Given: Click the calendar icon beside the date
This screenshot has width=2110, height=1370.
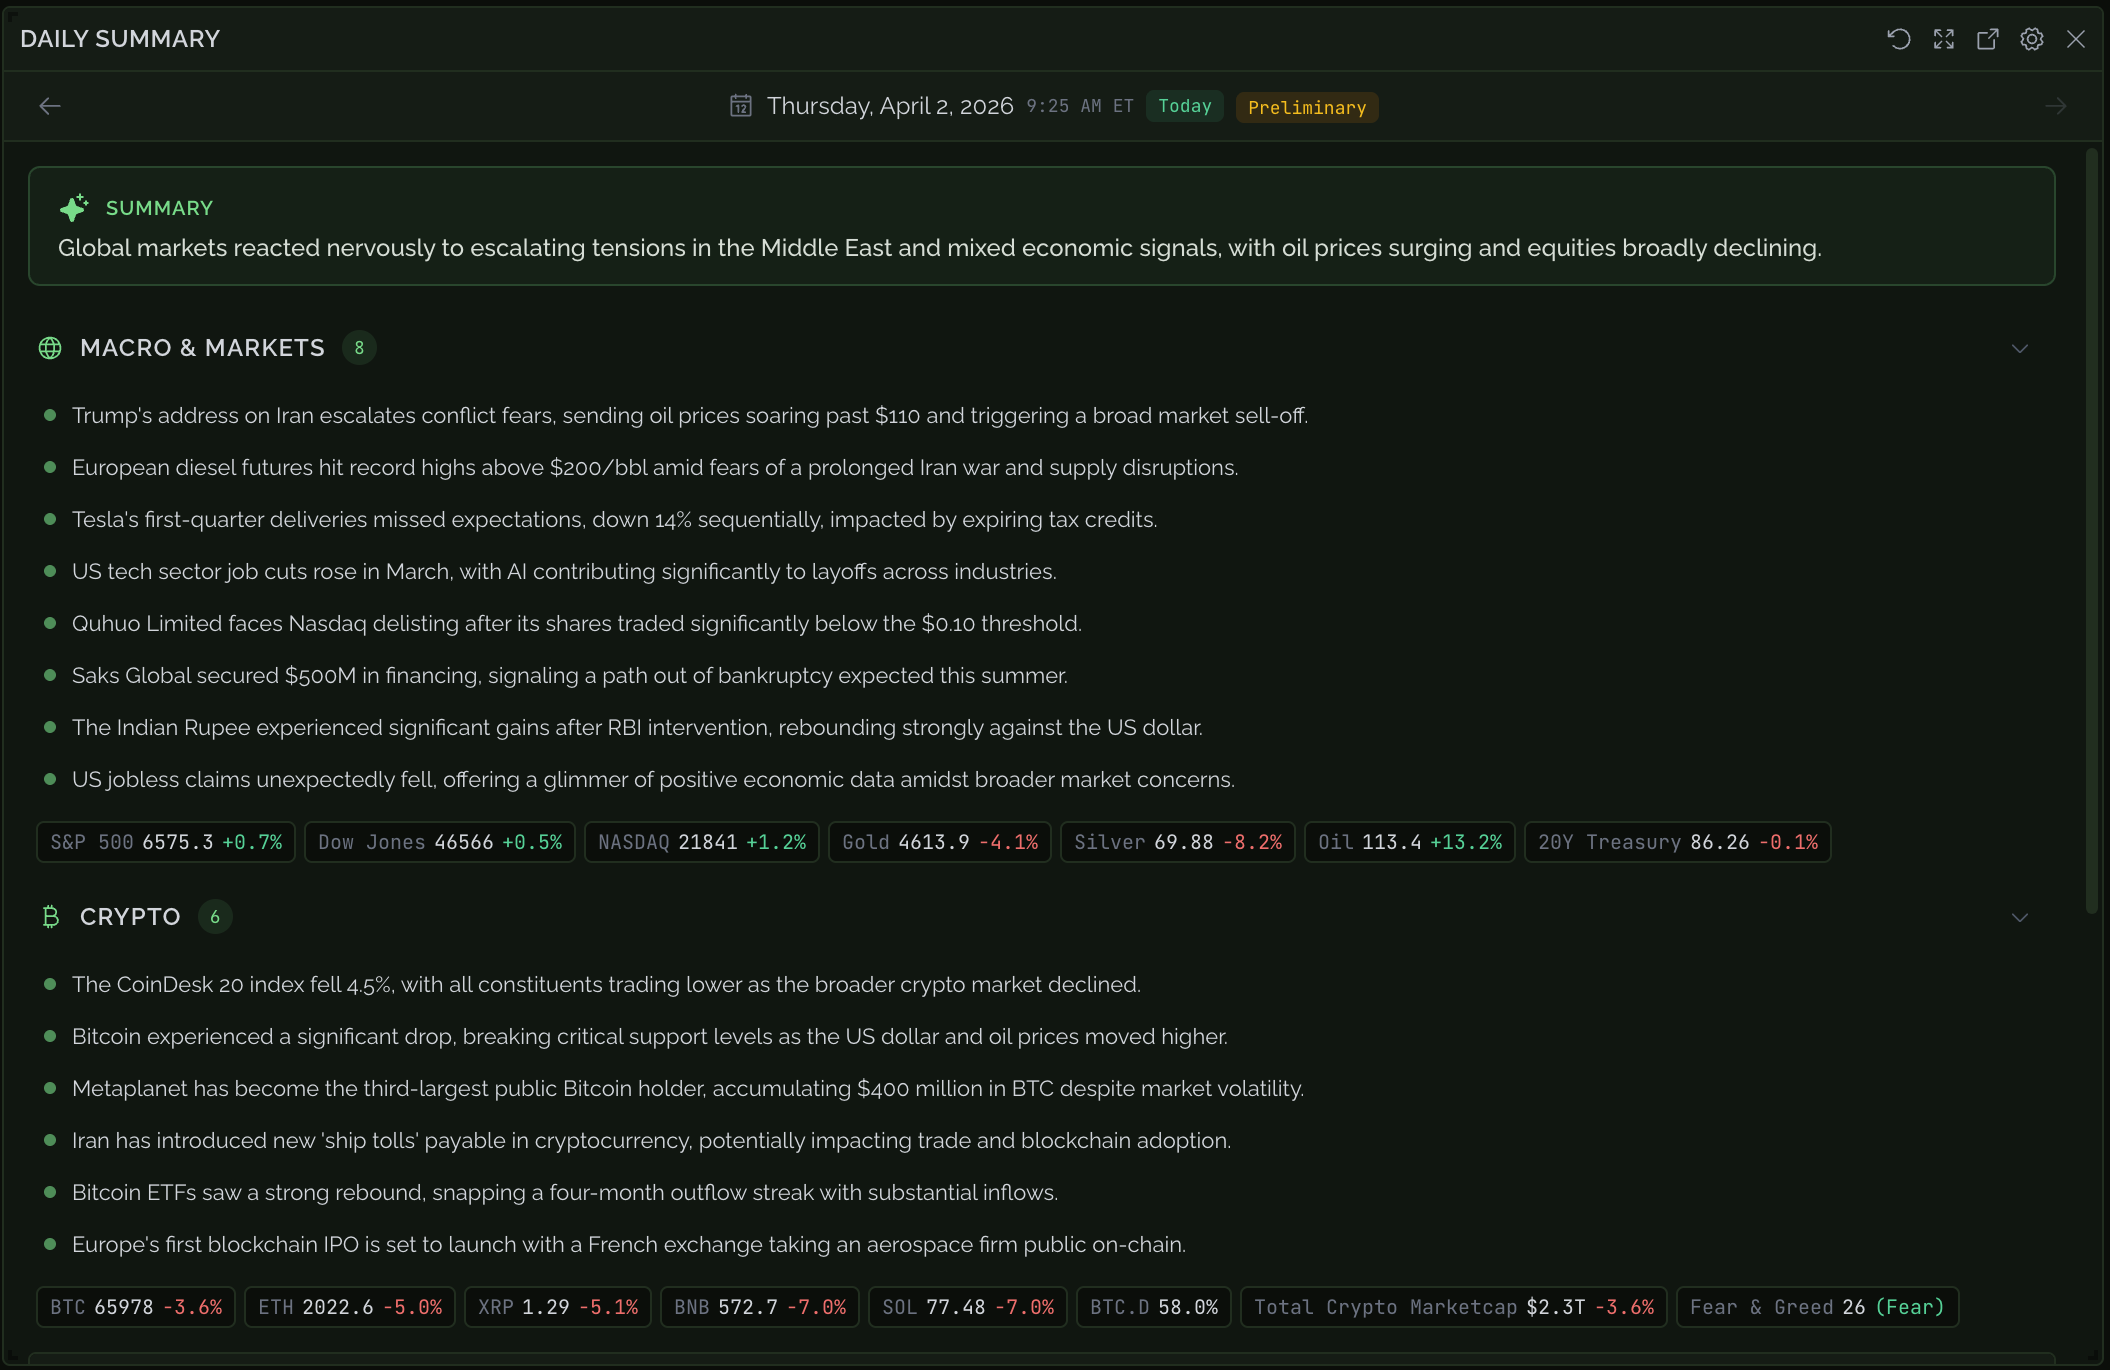Looking at the screenshot, I should click(x=740, y=105).
